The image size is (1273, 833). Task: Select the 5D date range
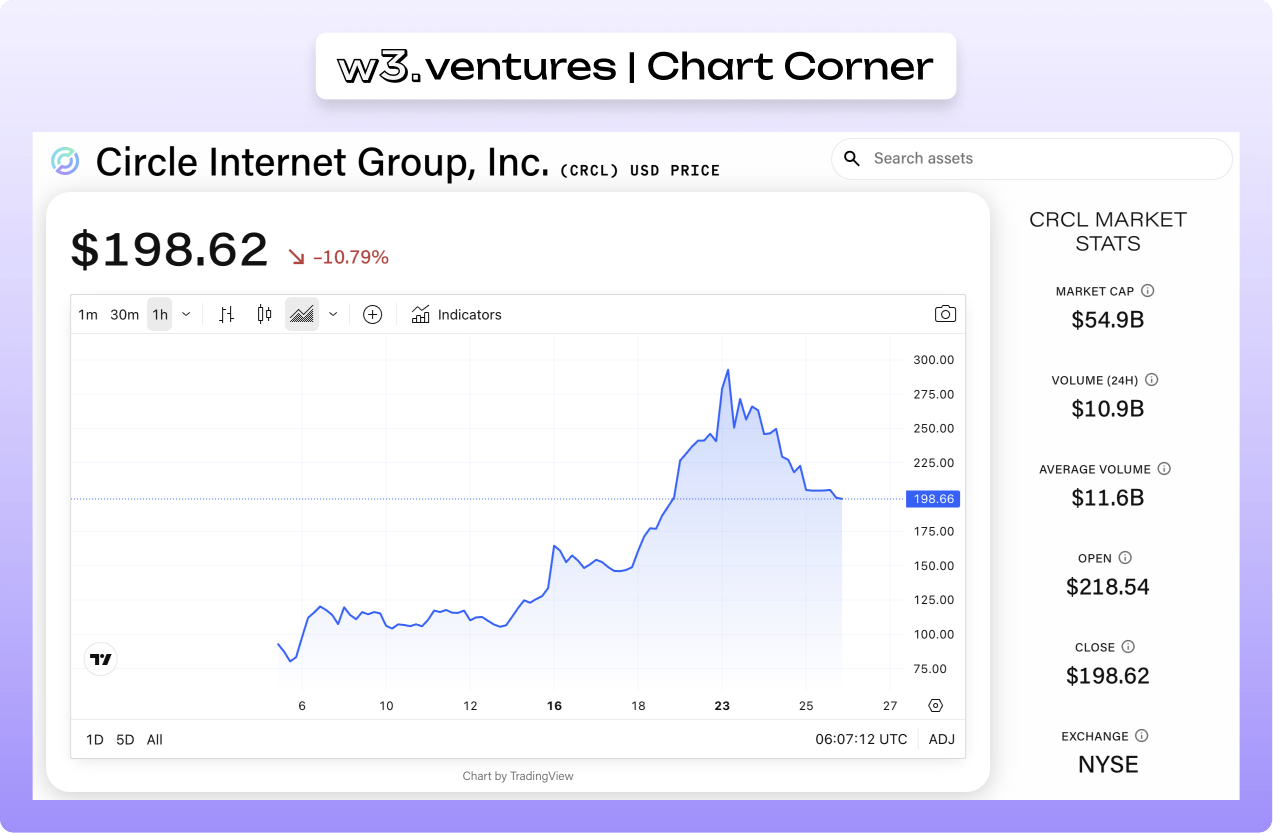[125, 740]
